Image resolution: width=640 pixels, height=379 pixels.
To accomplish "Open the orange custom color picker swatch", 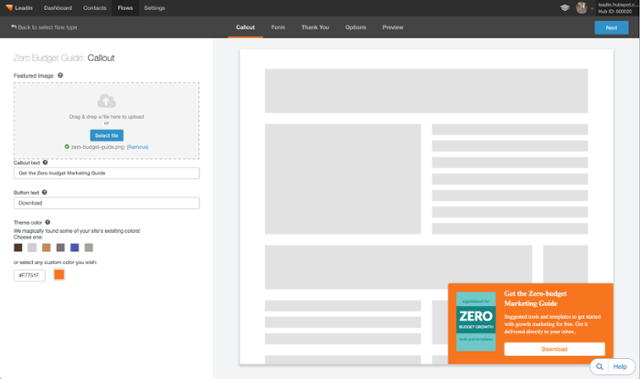I will point(59,275).
